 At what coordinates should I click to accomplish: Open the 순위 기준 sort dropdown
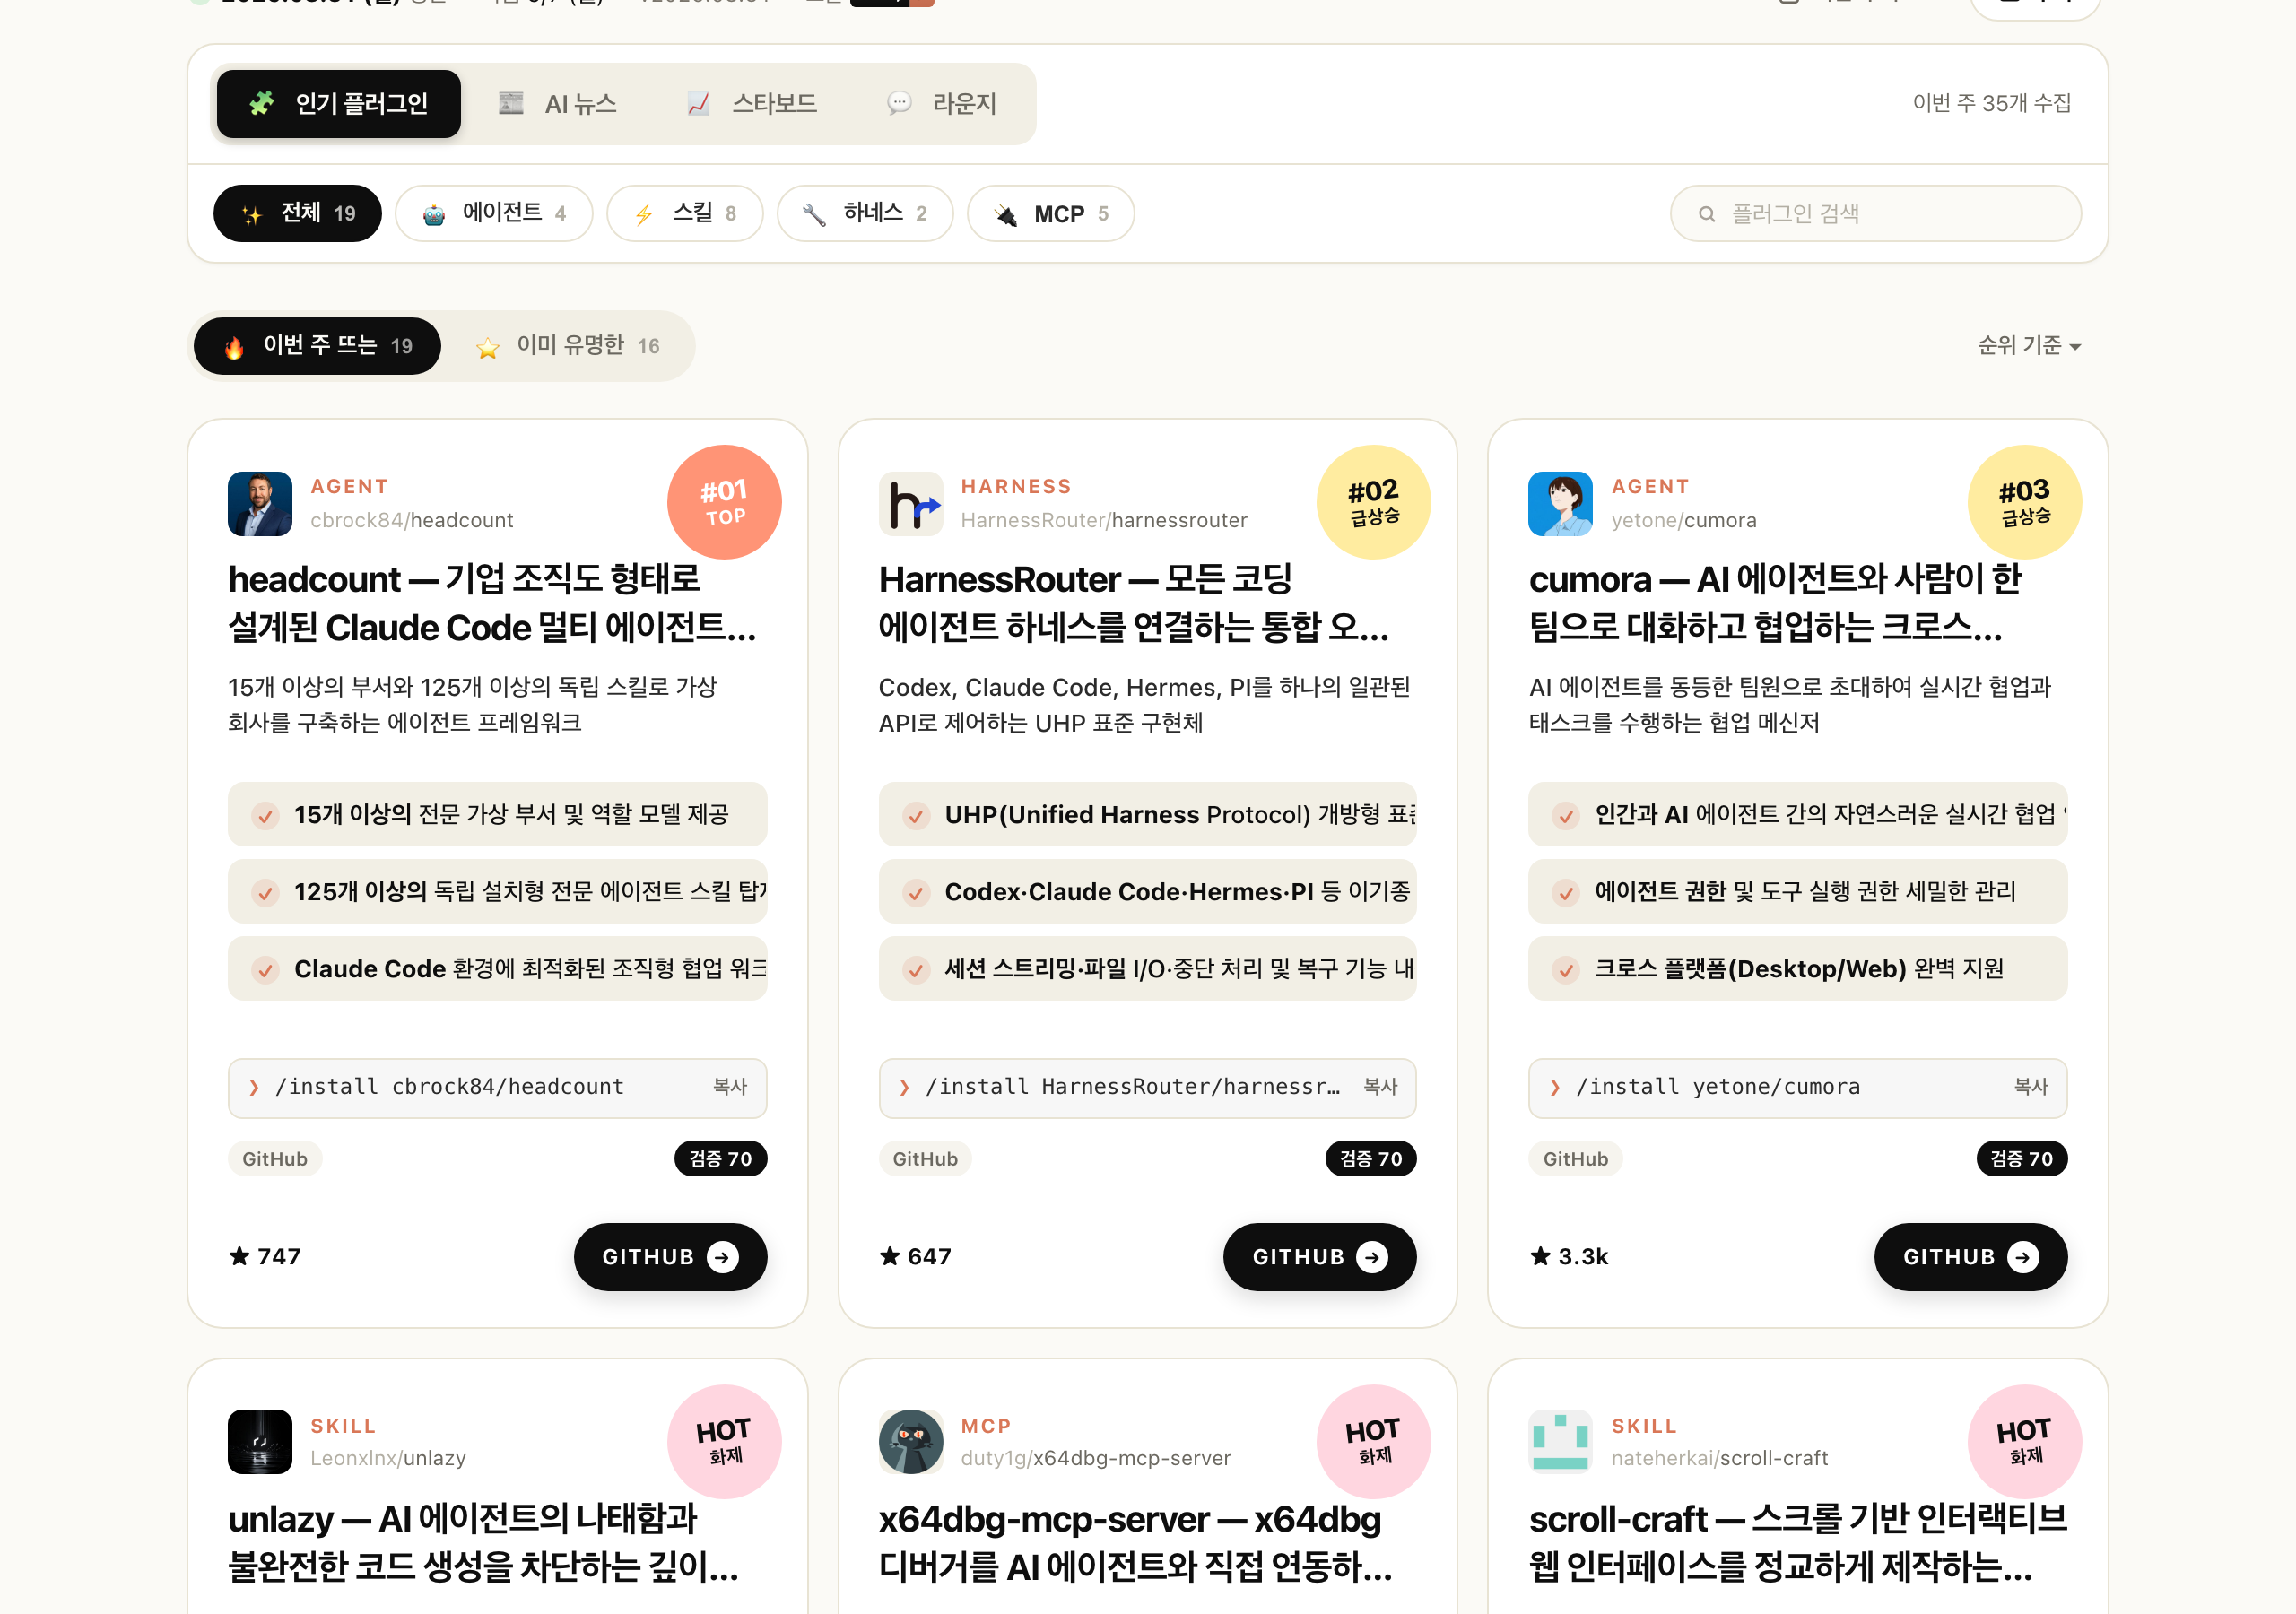tap(2029, 346)
